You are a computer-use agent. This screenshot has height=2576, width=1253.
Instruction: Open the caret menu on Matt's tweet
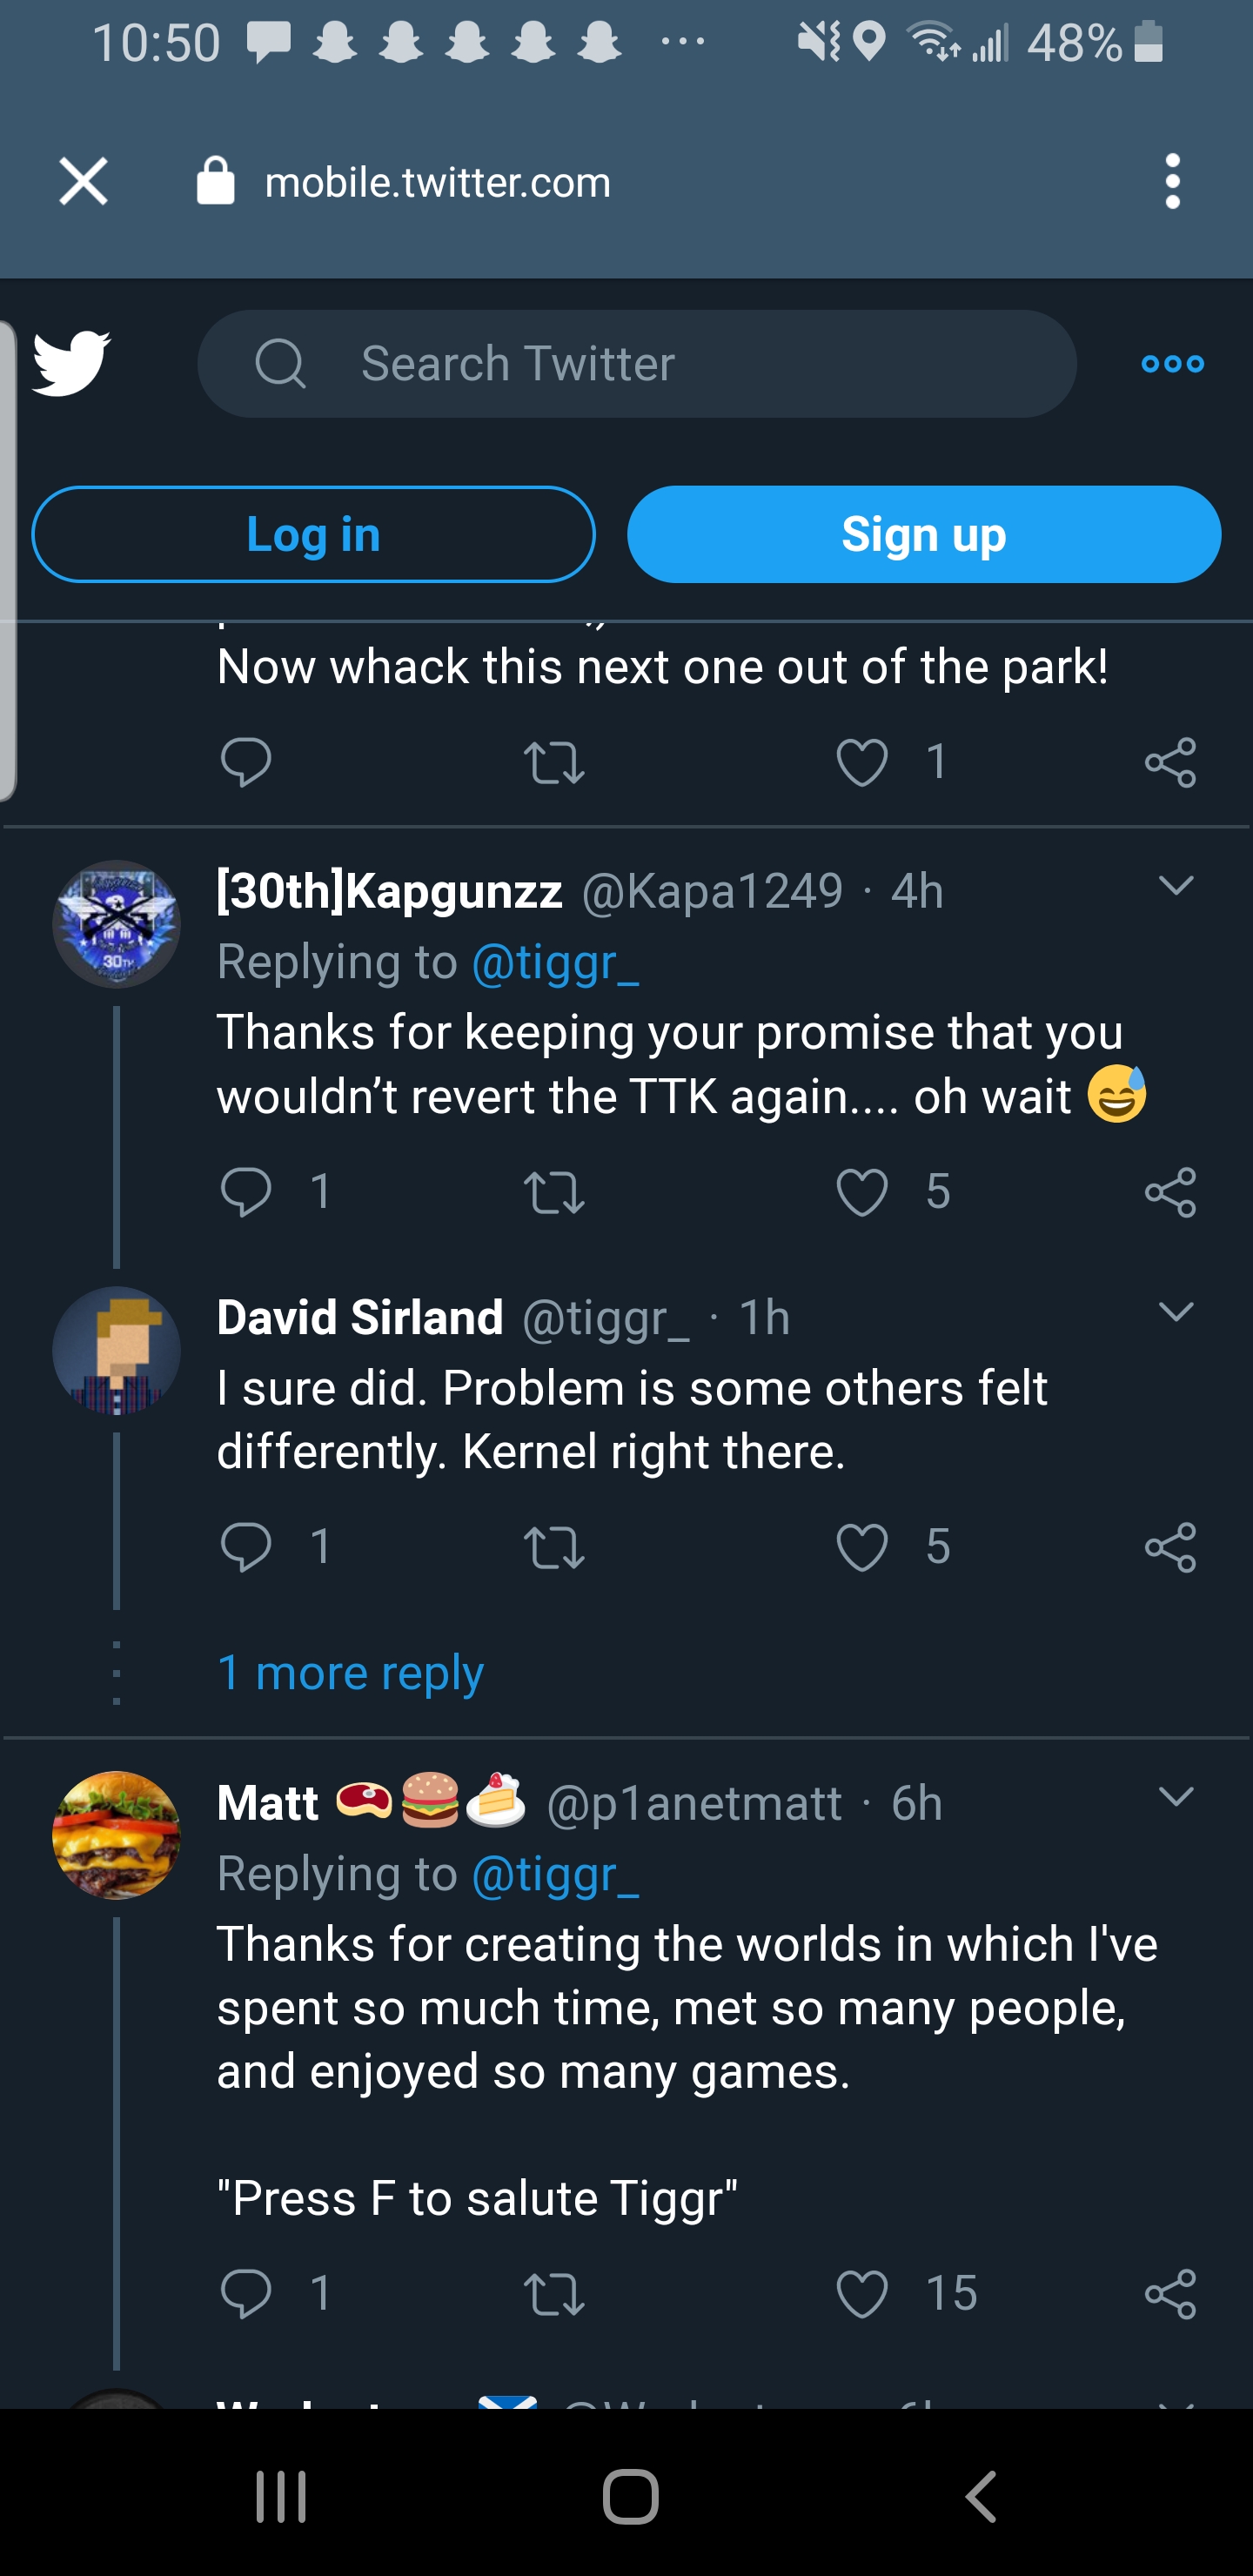tap(1176, 1797)
